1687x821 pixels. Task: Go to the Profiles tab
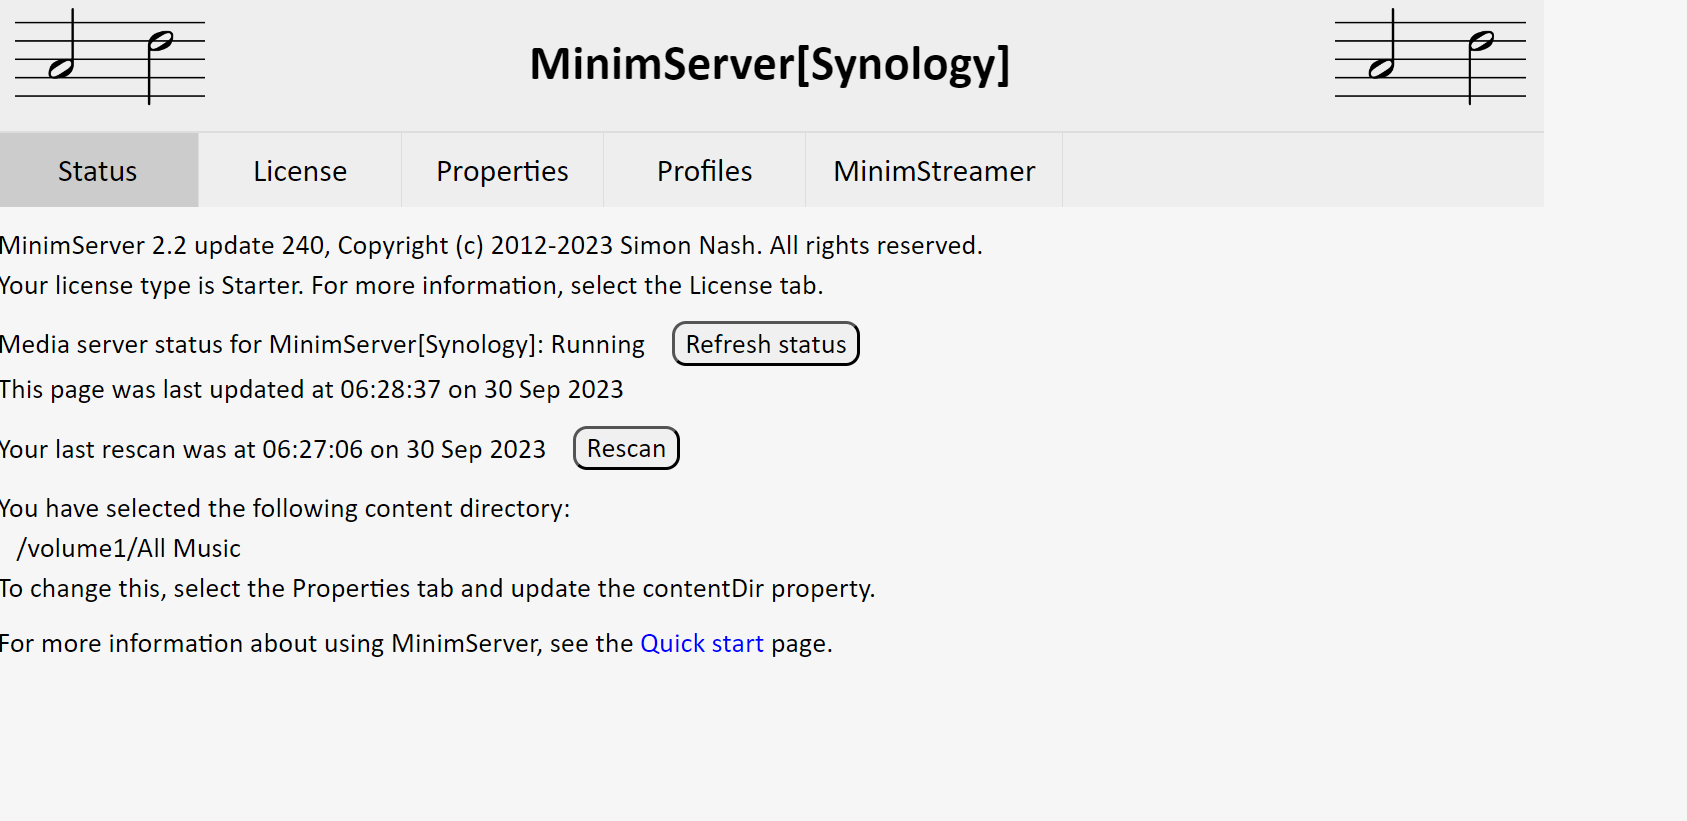click(x=704, y=171)
